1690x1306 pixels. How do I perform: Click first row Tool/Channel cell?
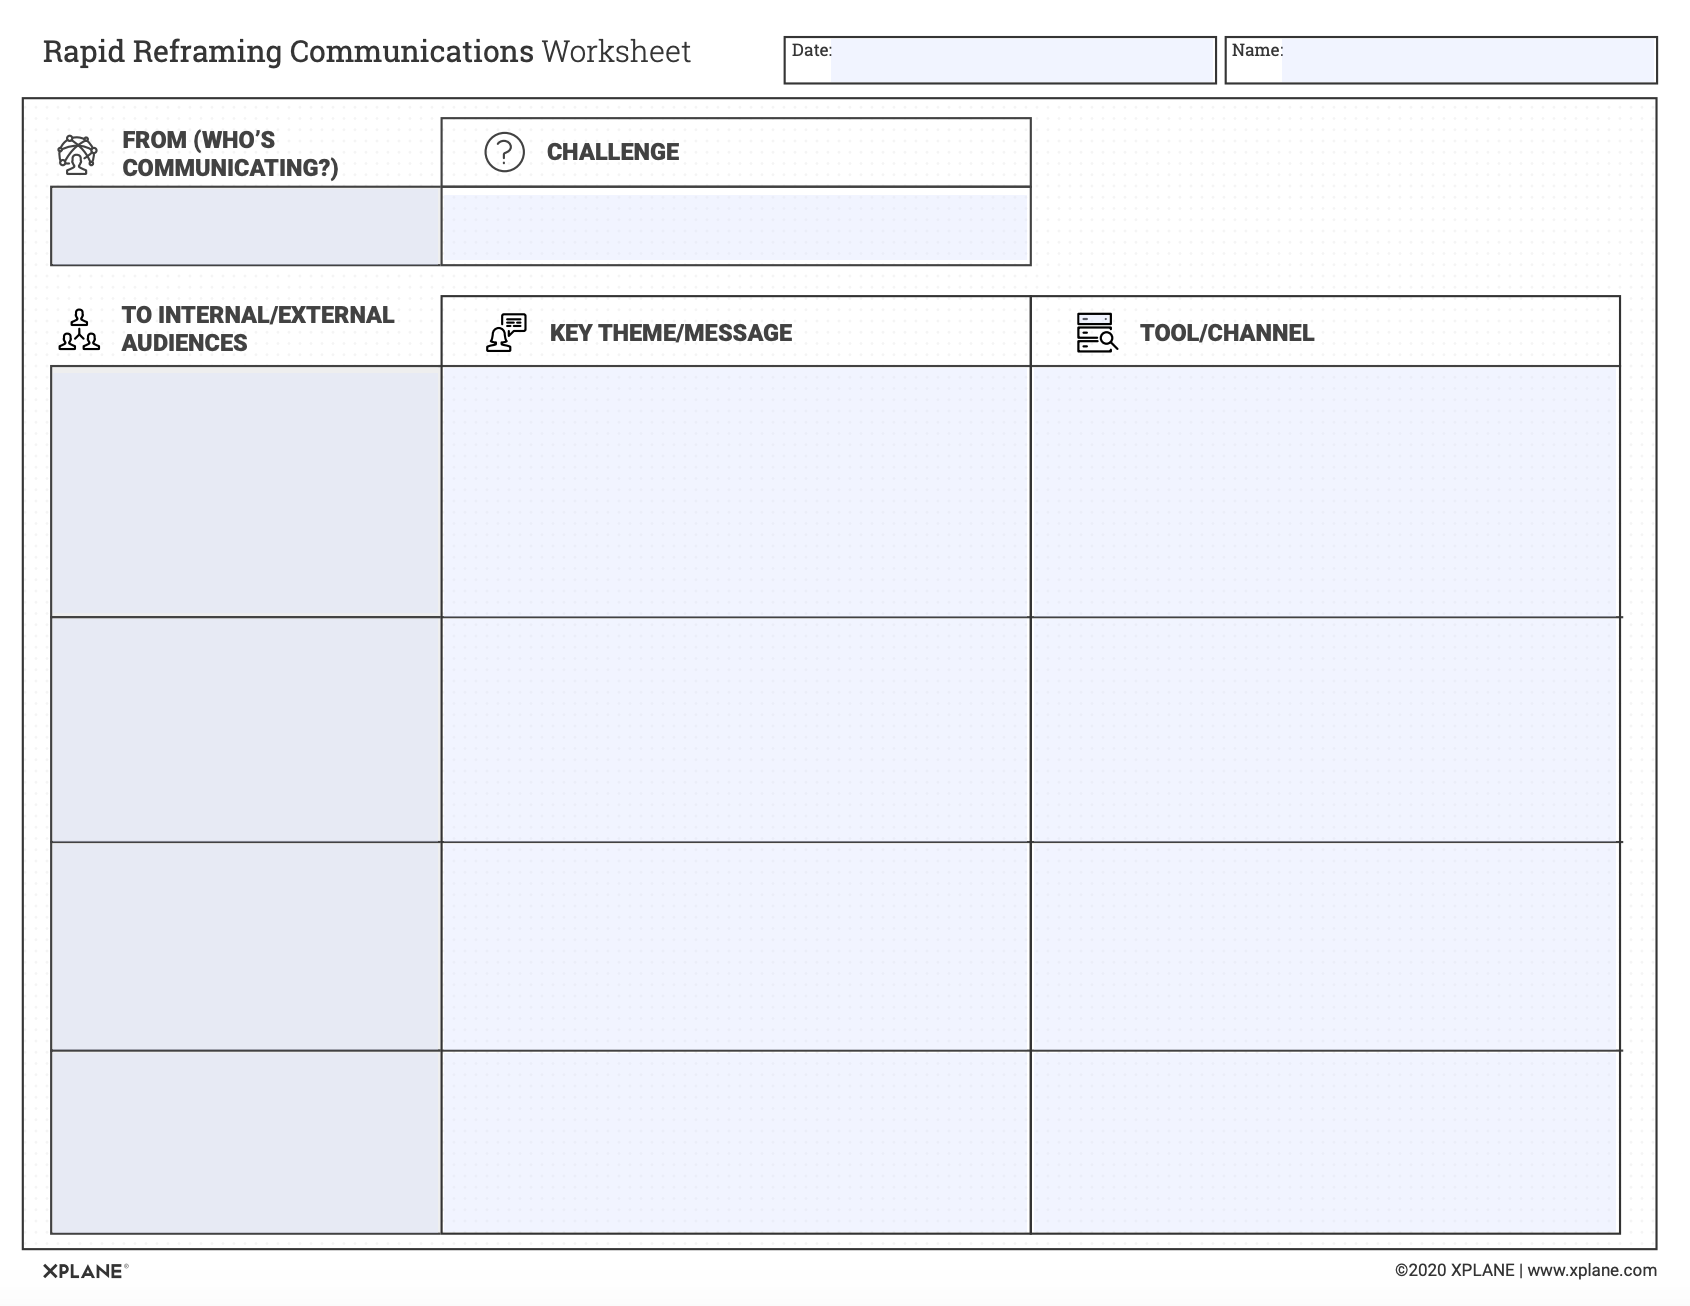(x=1325, y=491)
